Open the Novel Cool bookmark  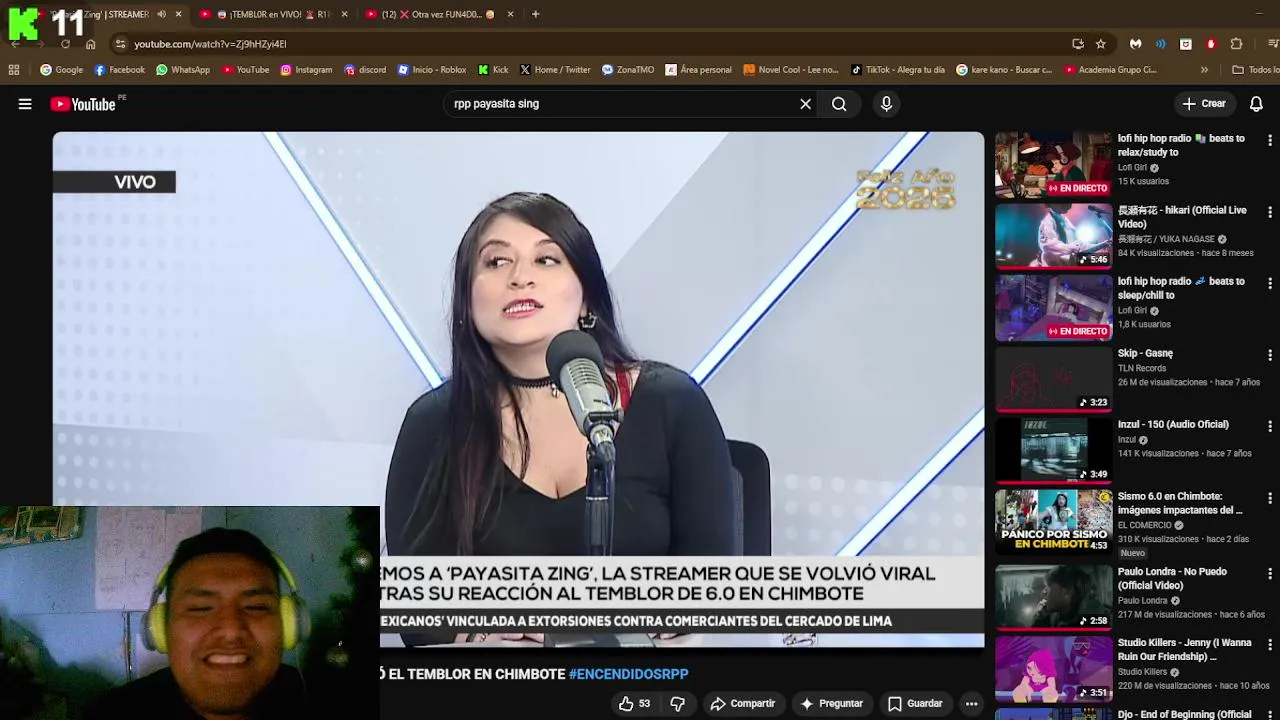click(791, 70)
